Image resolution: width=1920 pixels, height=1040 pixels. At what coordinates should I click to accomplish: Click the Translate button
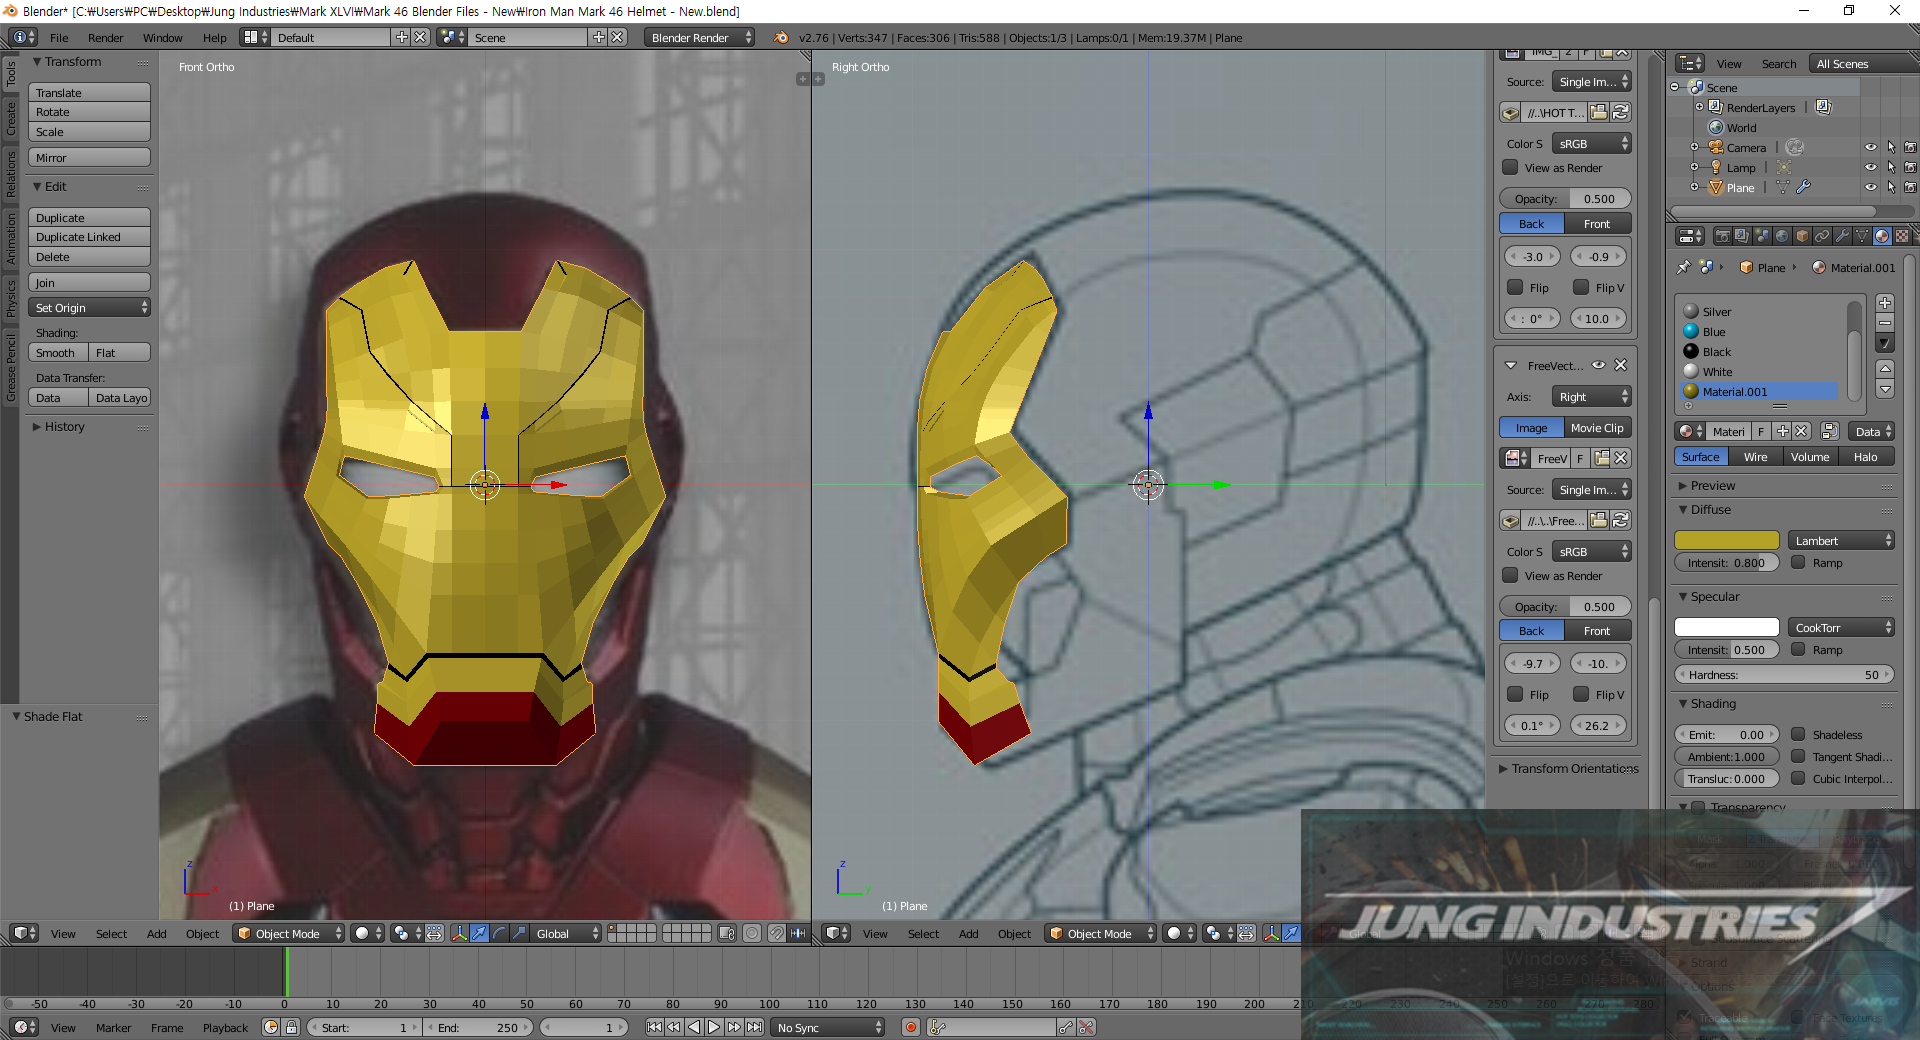tap(89, 92)
